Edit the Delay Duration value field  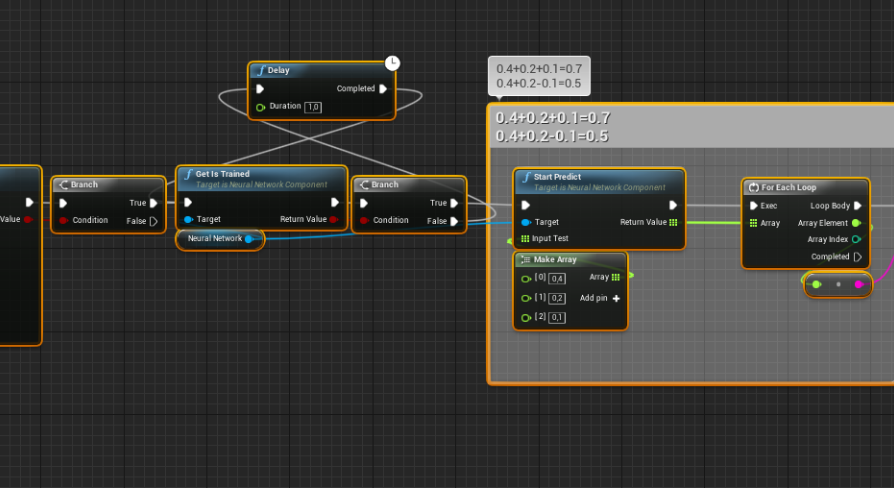pos(313,107)
